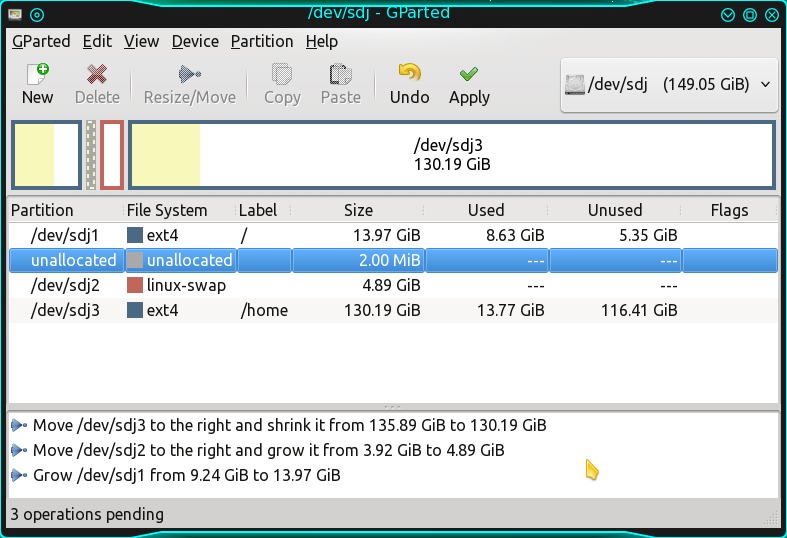
Task: Select the Grow /dev/sdj1 pending operation
Action: click(x=186, y=475)
